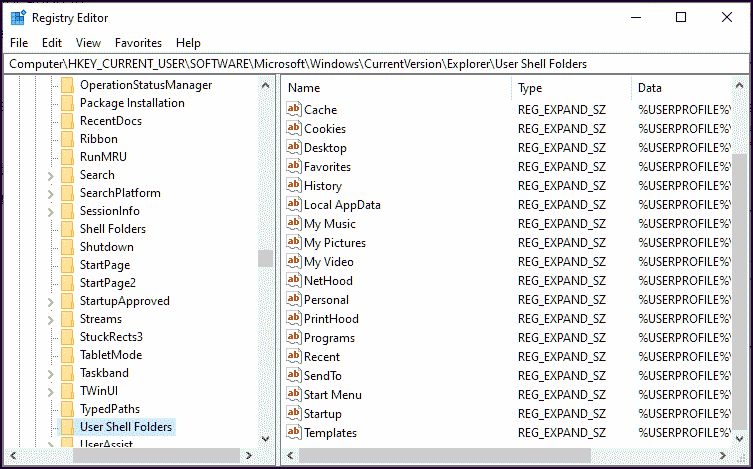Select the Recent value name

click(x=322, y=357)
